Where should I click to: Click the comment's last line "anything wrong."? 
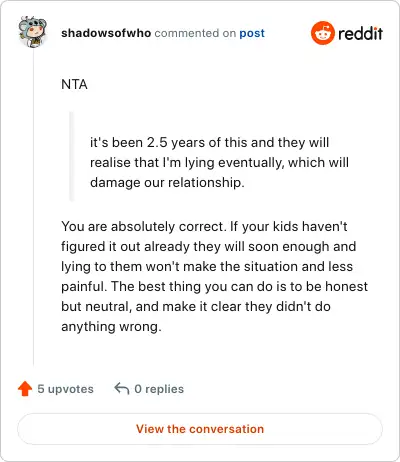pos(111,327)
